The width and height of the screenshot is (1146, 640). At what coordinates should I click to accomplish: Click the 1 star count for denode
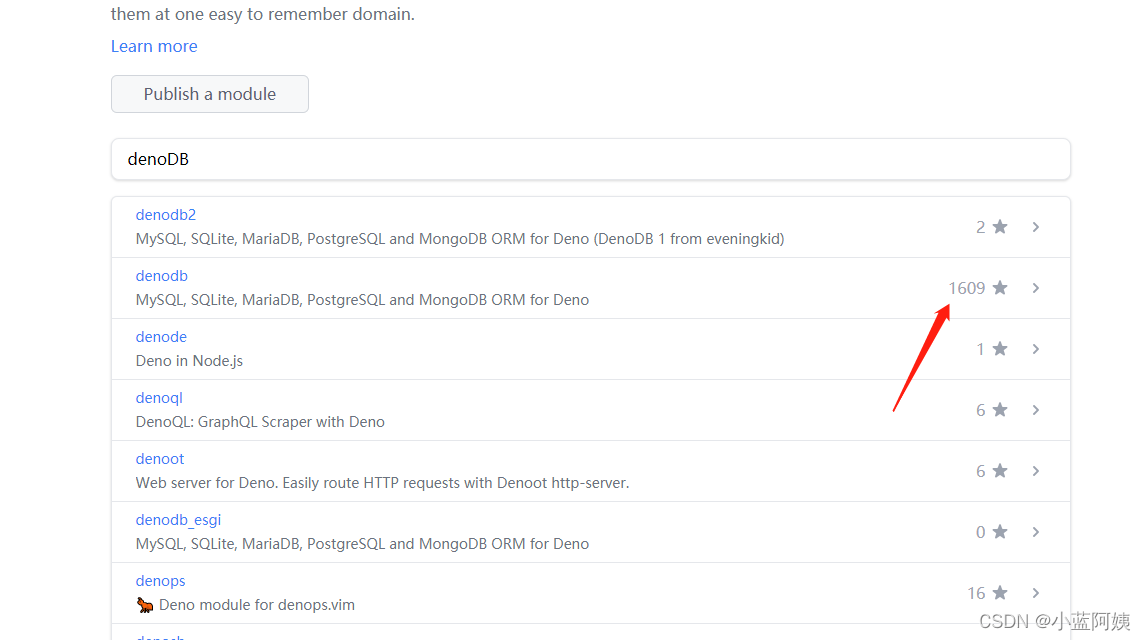point(981,349)
